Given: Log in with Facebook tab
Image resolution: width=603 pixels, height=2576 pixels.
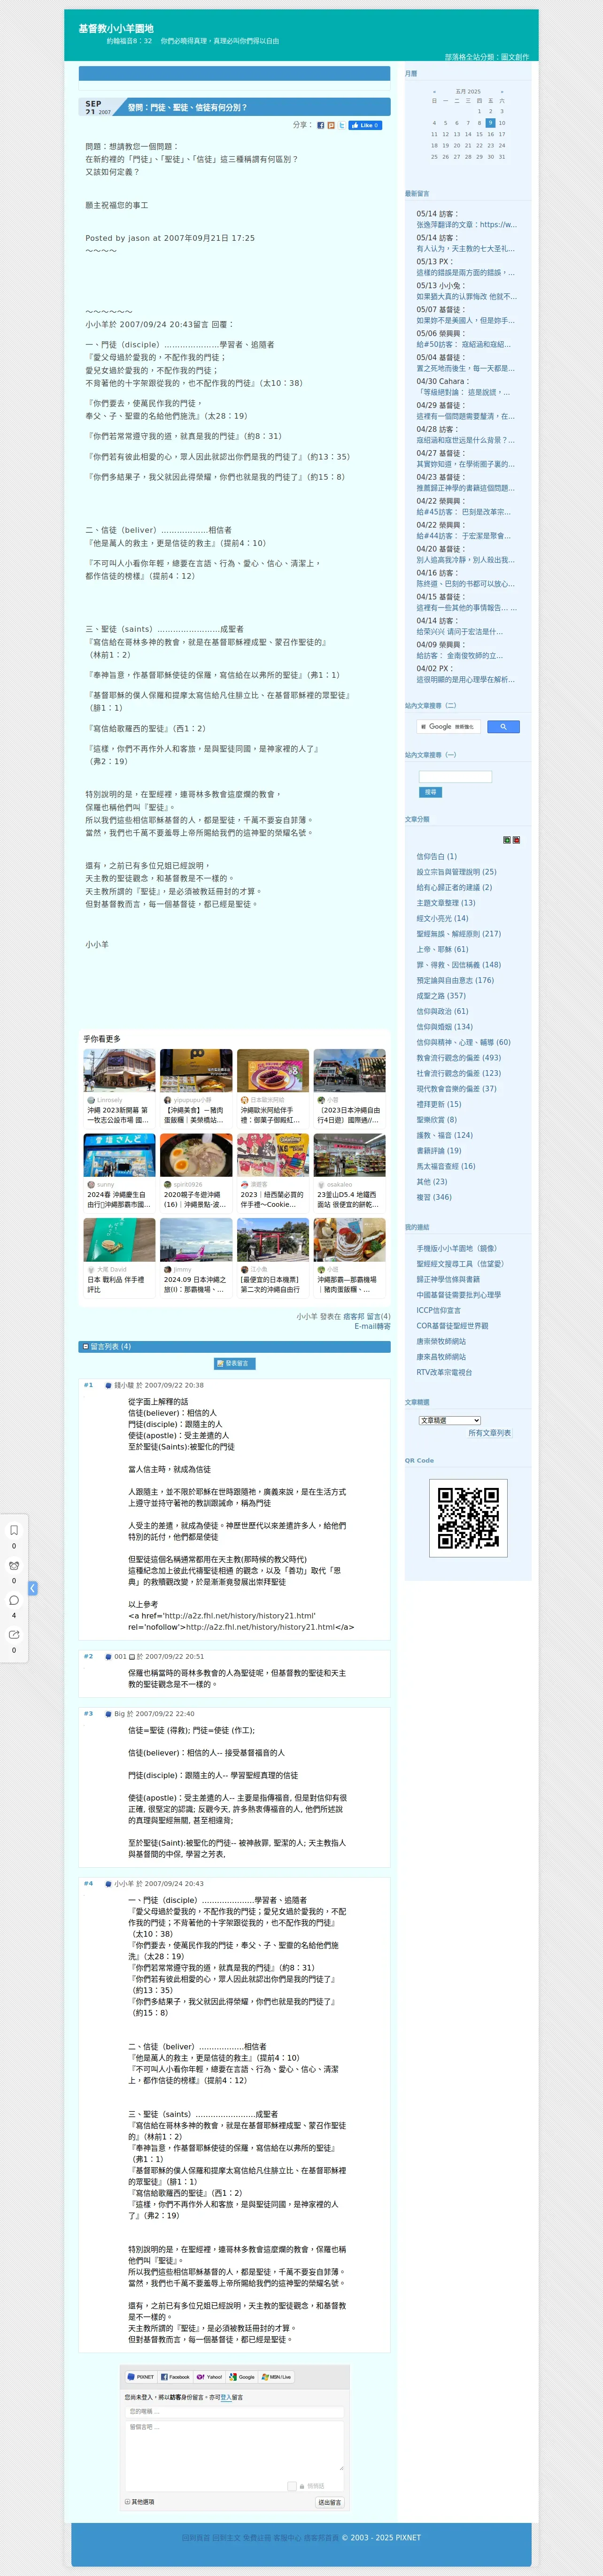Looking at the screenshot, I should click(175, 2376).
